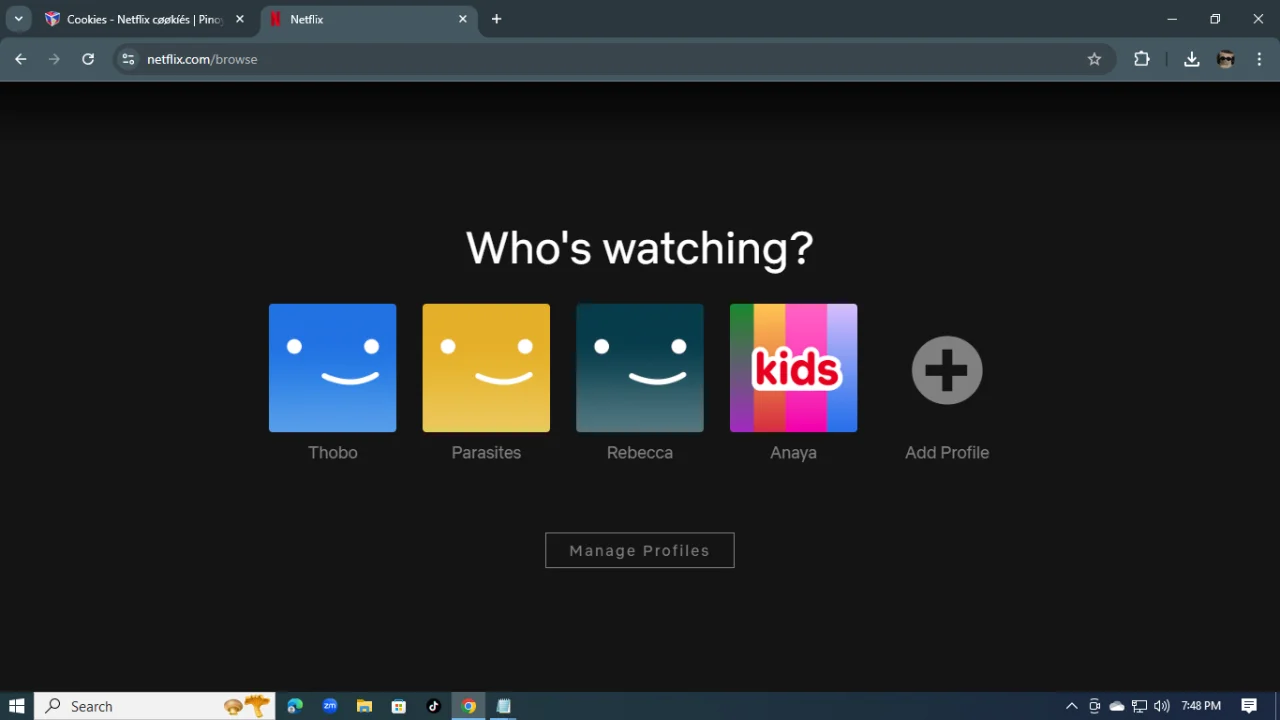Open Zoom from the taskbar
This screenshot has height=720, width=1280.
(330, 706)
